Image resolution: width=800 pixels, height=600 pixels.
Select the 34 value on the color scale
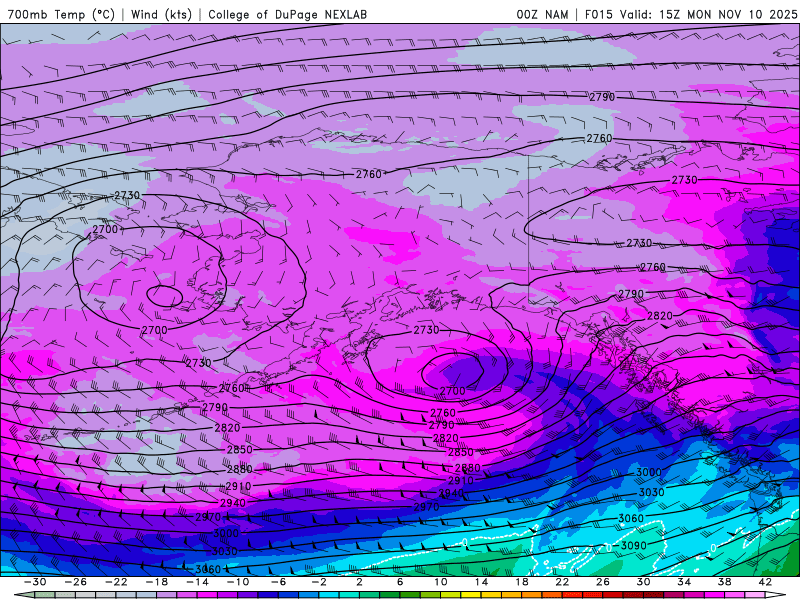coord(684,582)
